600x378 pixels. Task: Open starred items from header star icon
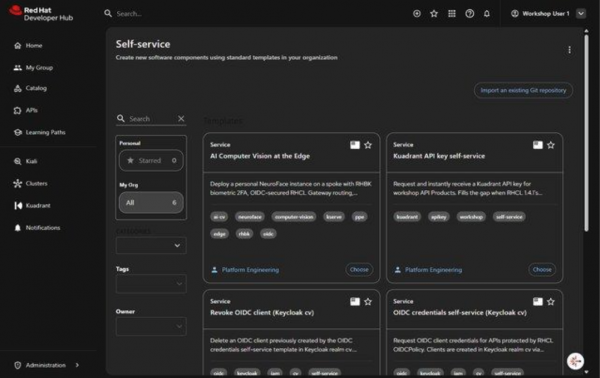click(434, 14)
